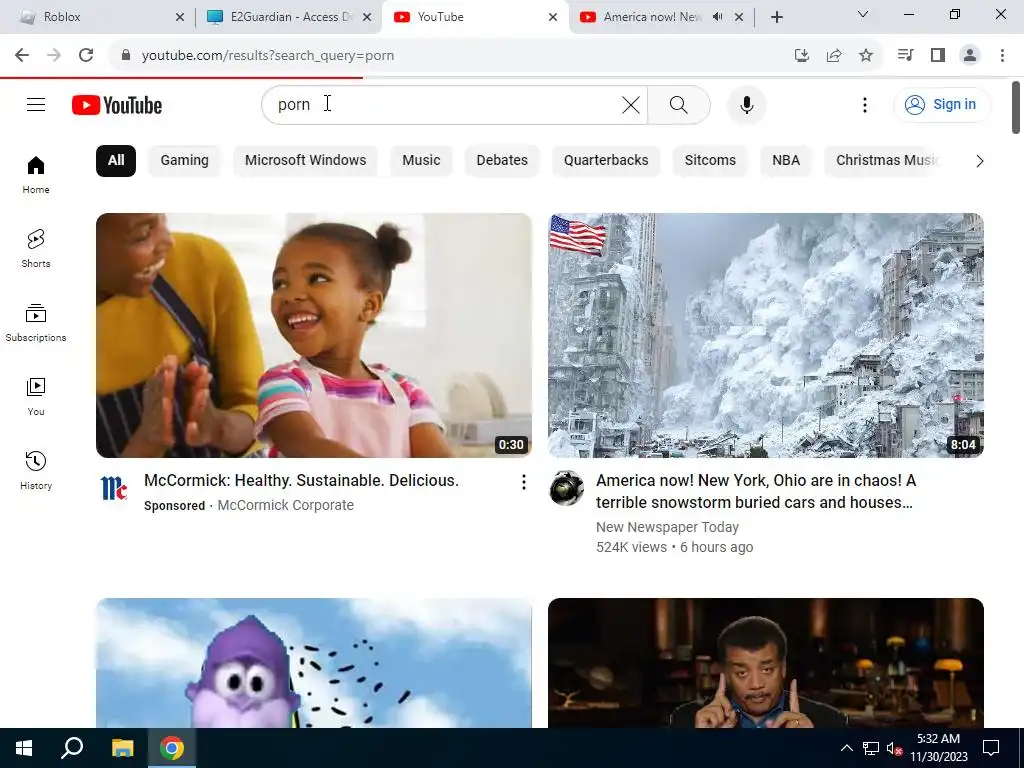
Task: Open a new browser tab
Action: click(776, 17)
